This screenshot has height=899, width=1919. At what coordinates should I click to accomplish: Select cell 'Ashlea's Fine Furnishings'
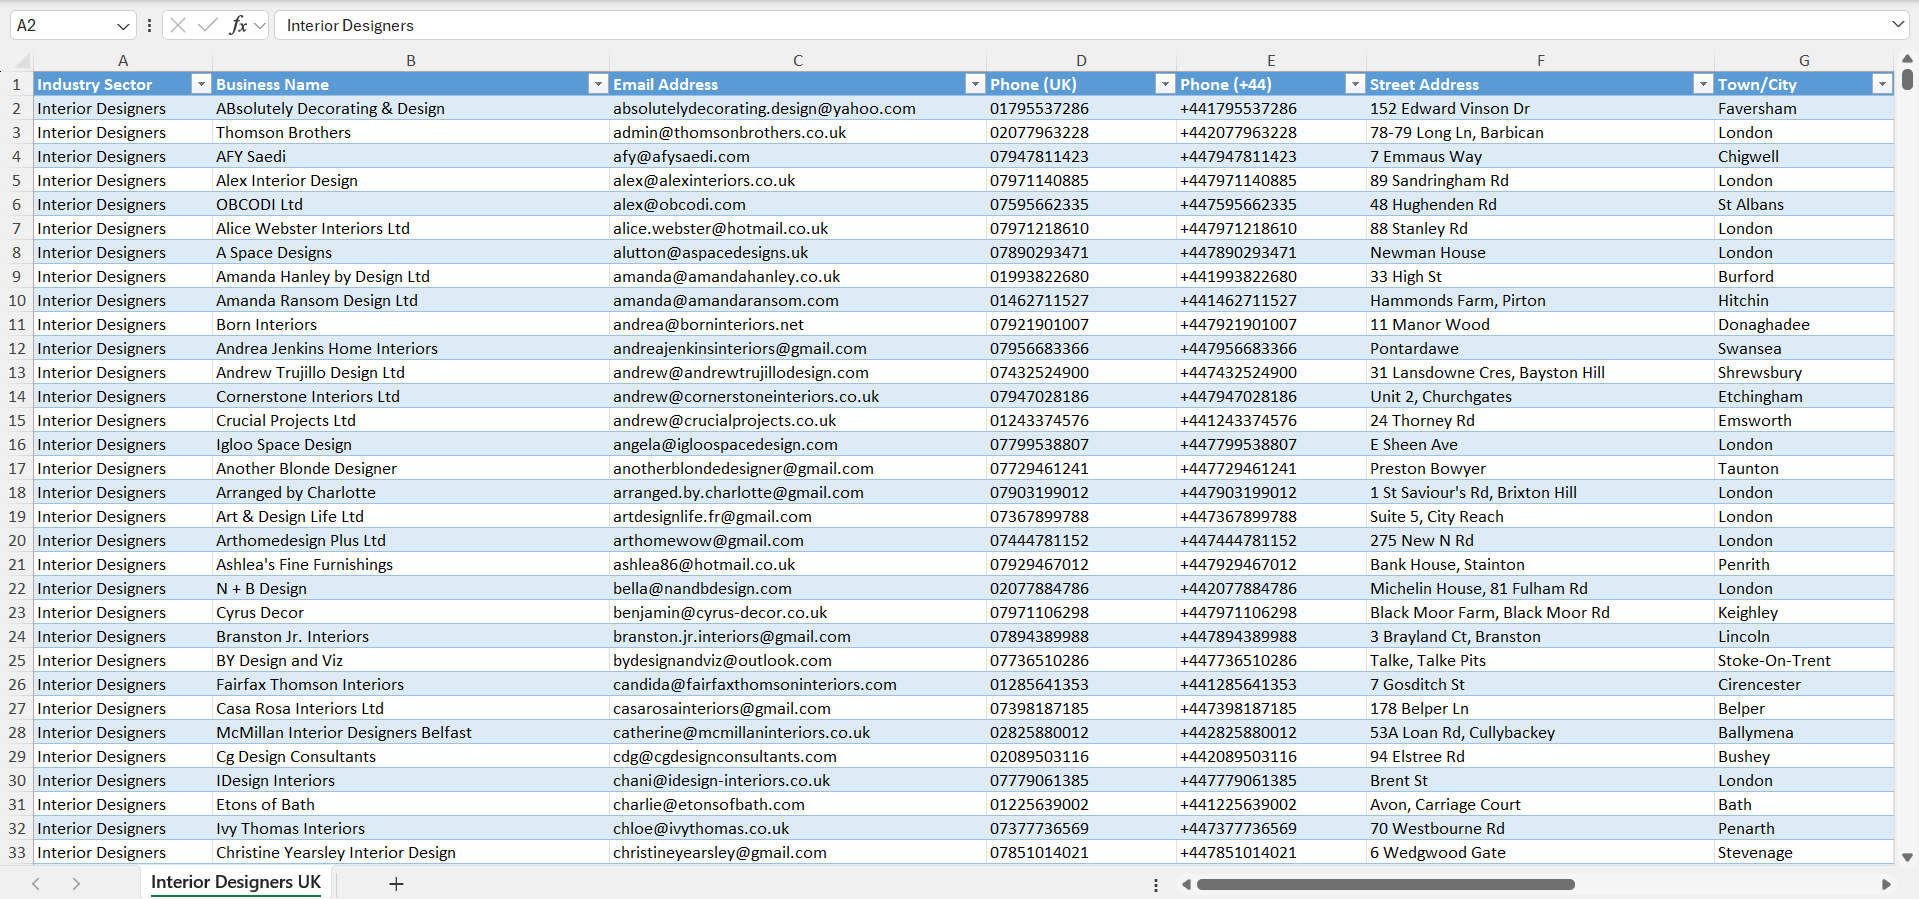(x=411, y=564)
